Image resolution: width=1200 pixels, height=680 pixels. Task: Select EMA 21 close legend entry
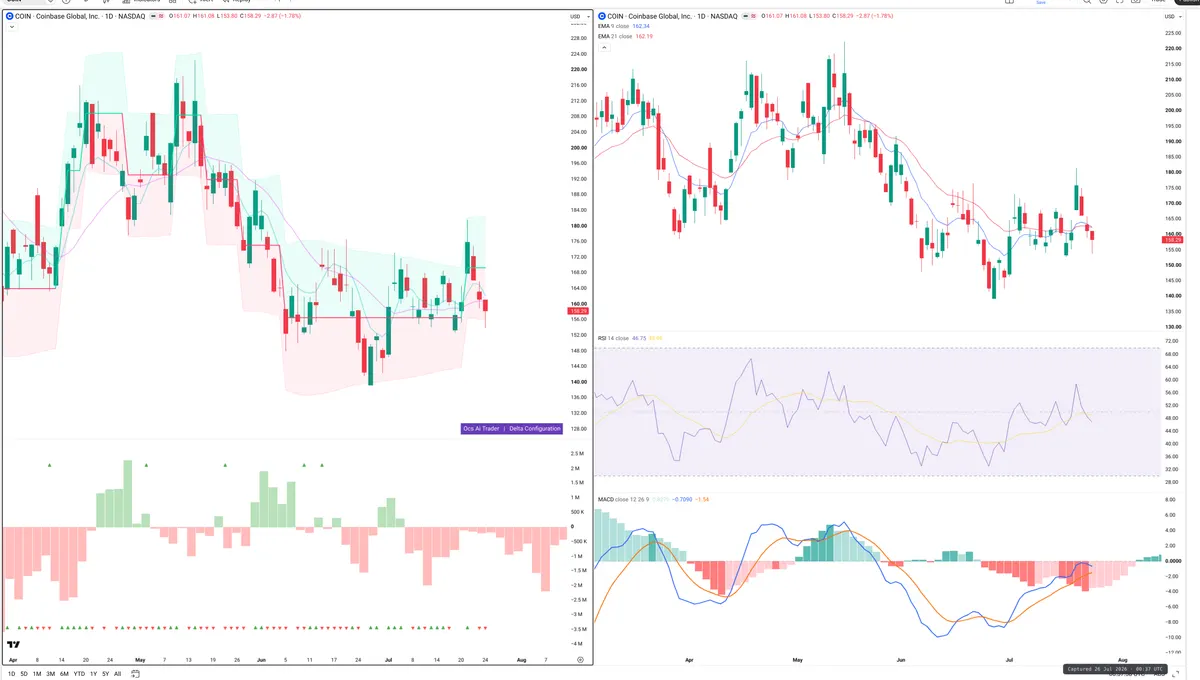tap(615, 36)
